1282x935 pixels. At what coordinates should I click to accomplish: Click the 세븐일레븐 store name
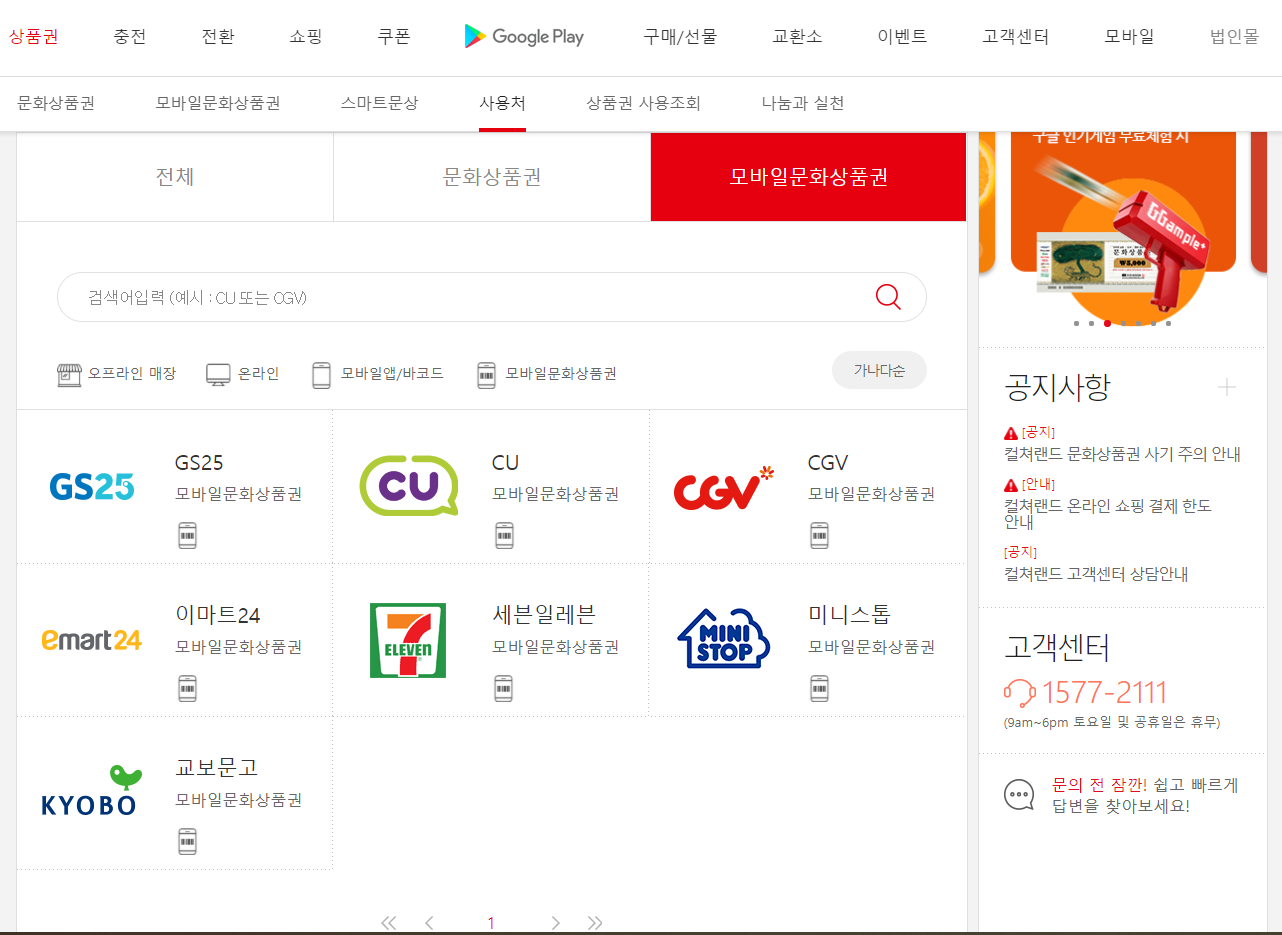[x=544, y=614]
